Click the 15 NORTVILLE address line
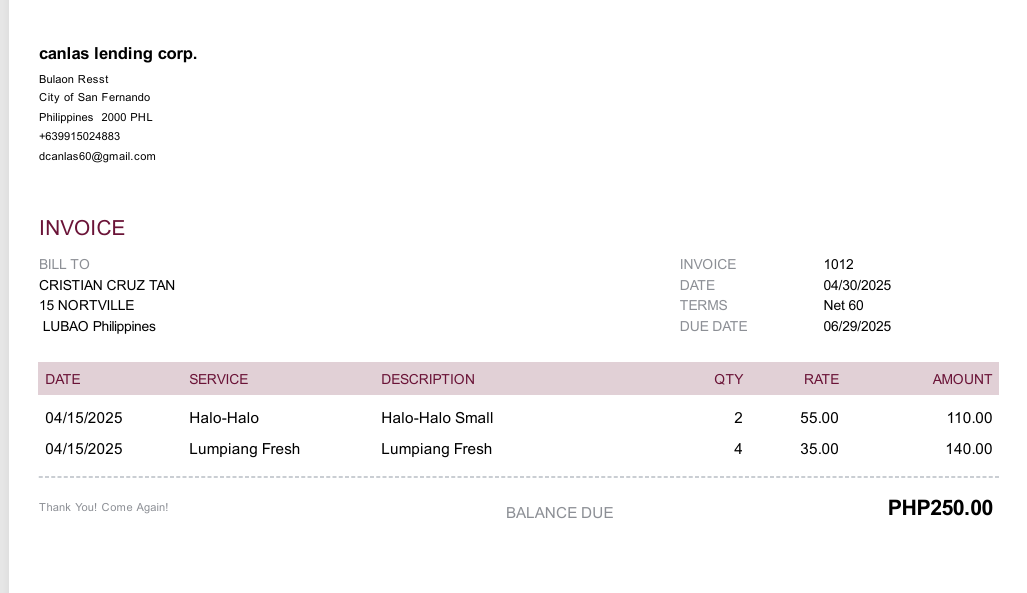 pos(86,305)
